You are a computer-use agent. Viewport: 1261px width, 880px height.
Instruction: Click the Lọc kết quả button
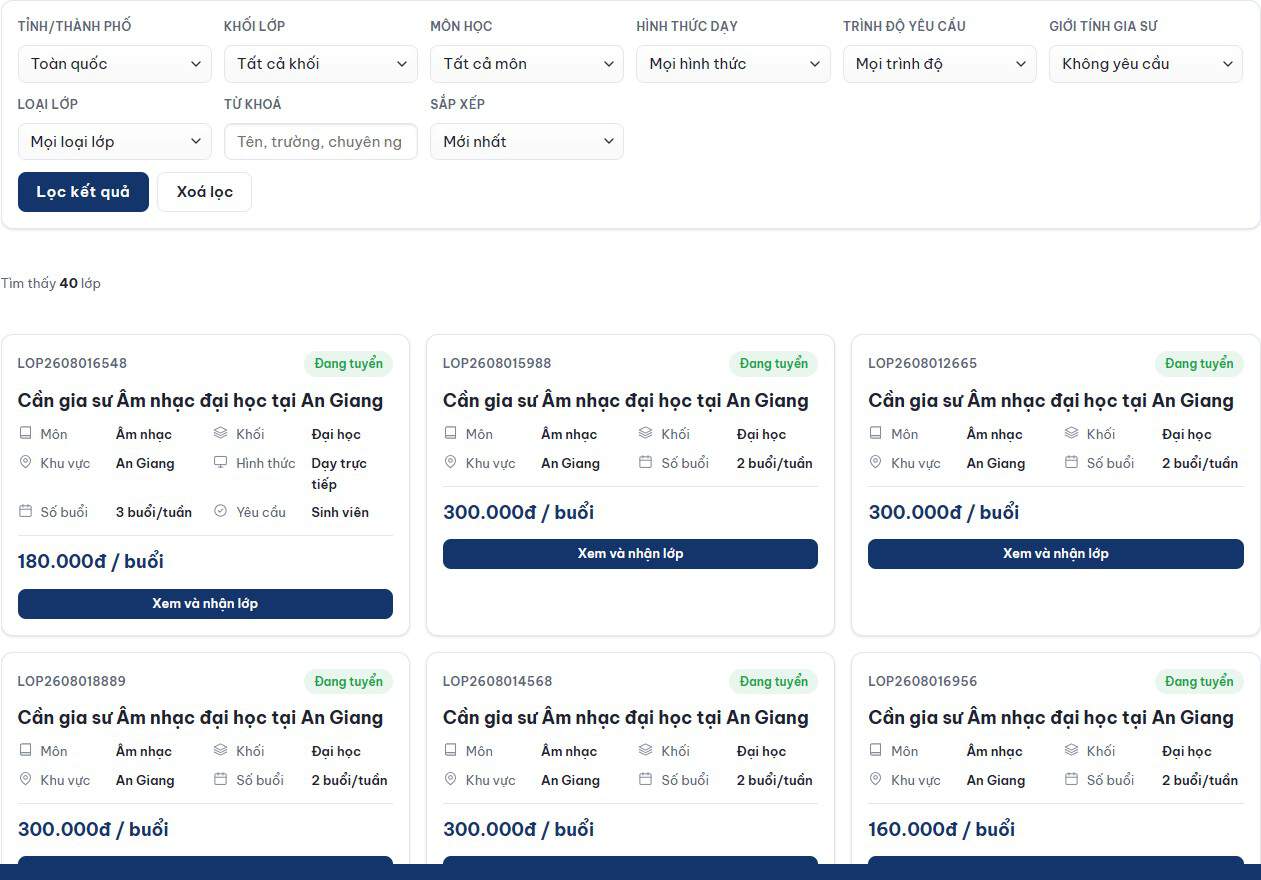(83, 192)
